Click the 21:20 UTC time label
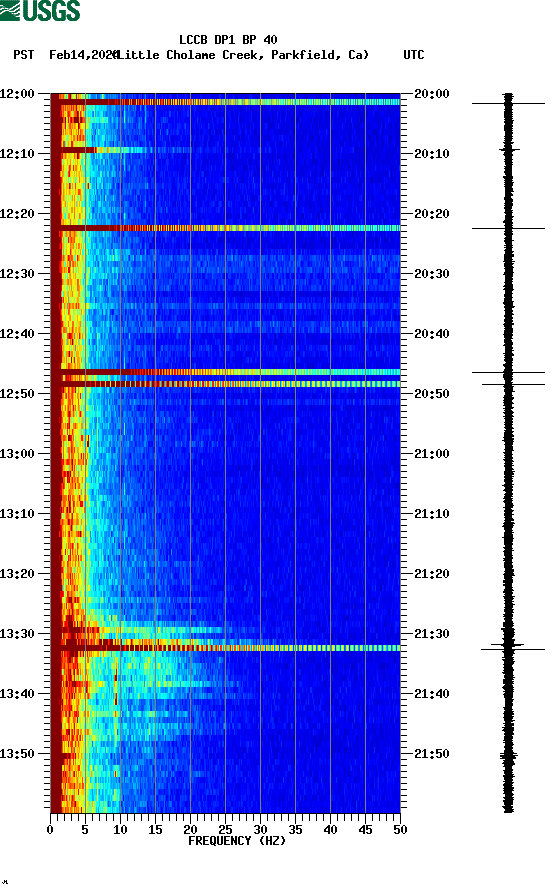The image size is (552, 893). pos(432,574)
